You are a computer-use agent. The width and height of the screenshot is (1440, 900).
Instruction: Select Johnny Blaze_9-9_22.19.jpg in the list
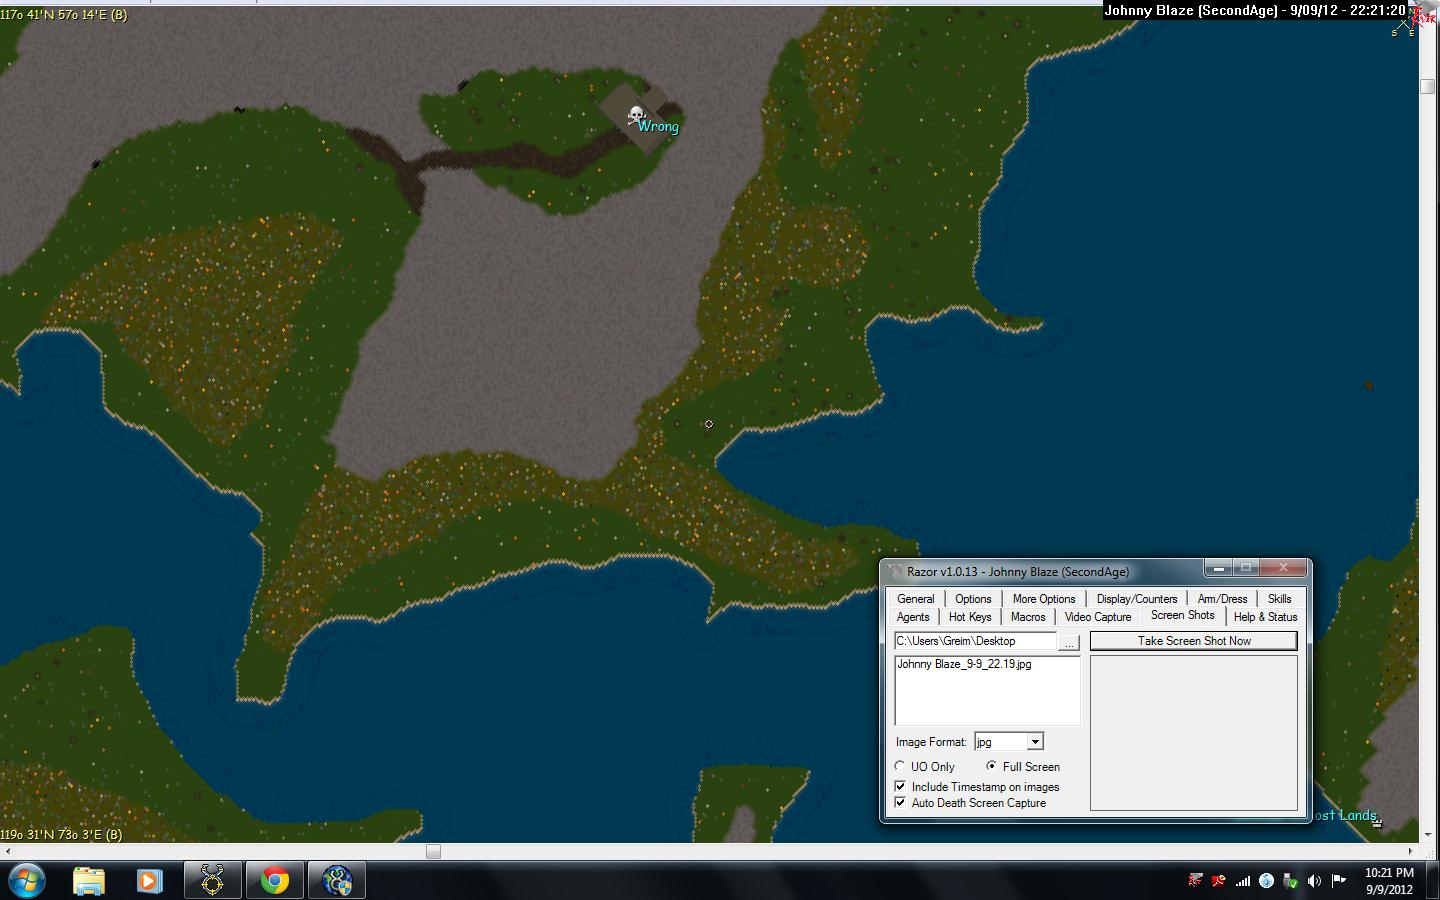[964, 664]
